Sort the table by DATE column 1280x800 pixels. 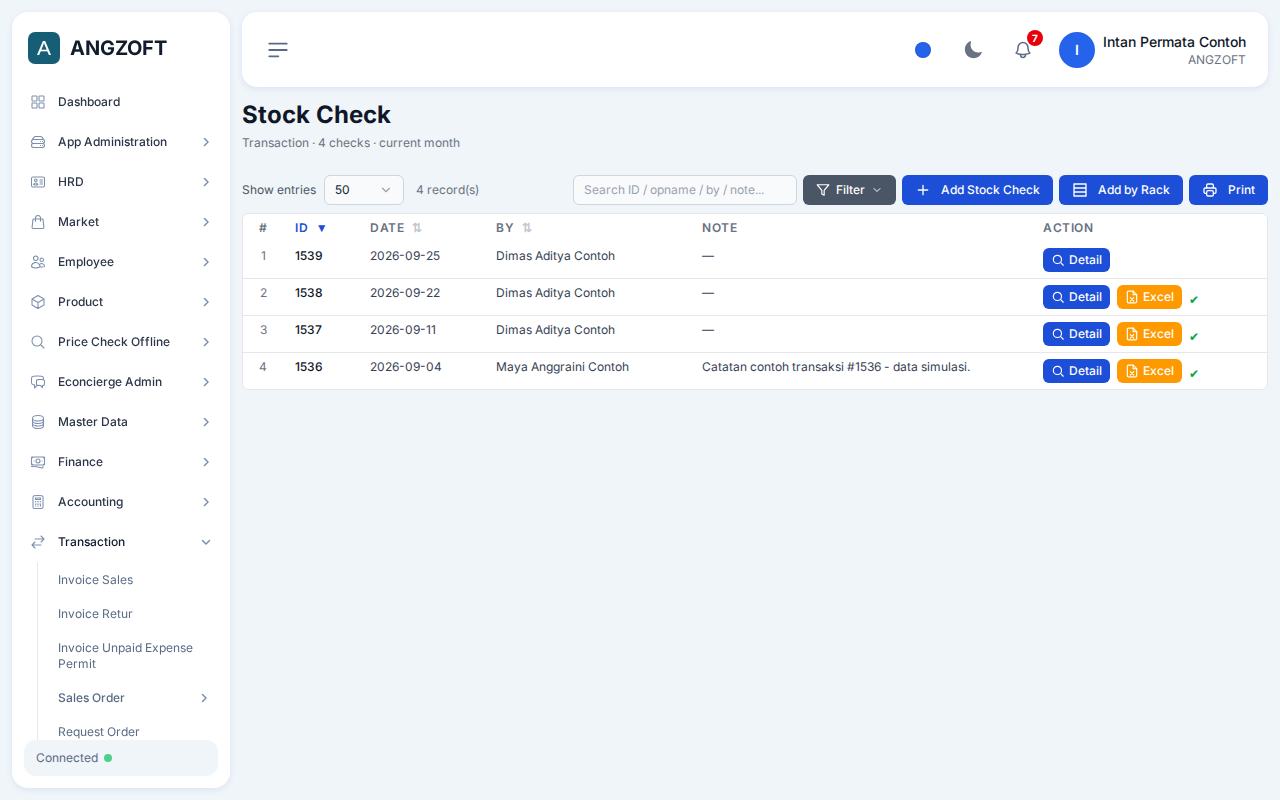click(396, 228)
